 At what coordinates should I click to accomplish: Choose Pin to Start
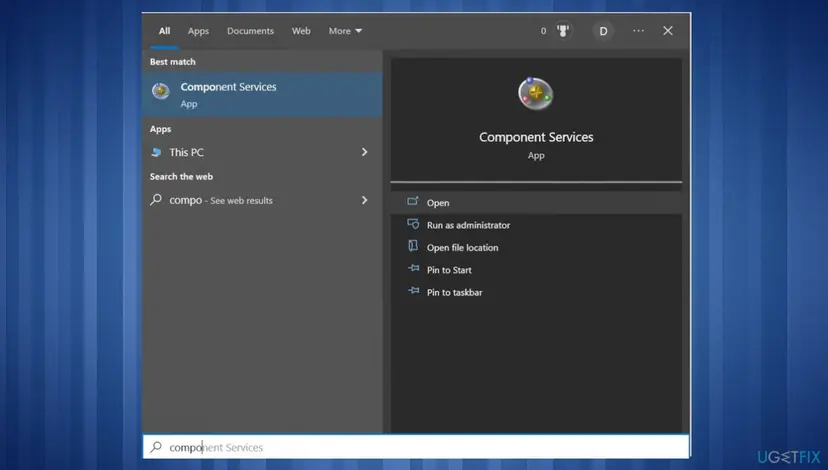pyautogui.click(x=536, y=270)
